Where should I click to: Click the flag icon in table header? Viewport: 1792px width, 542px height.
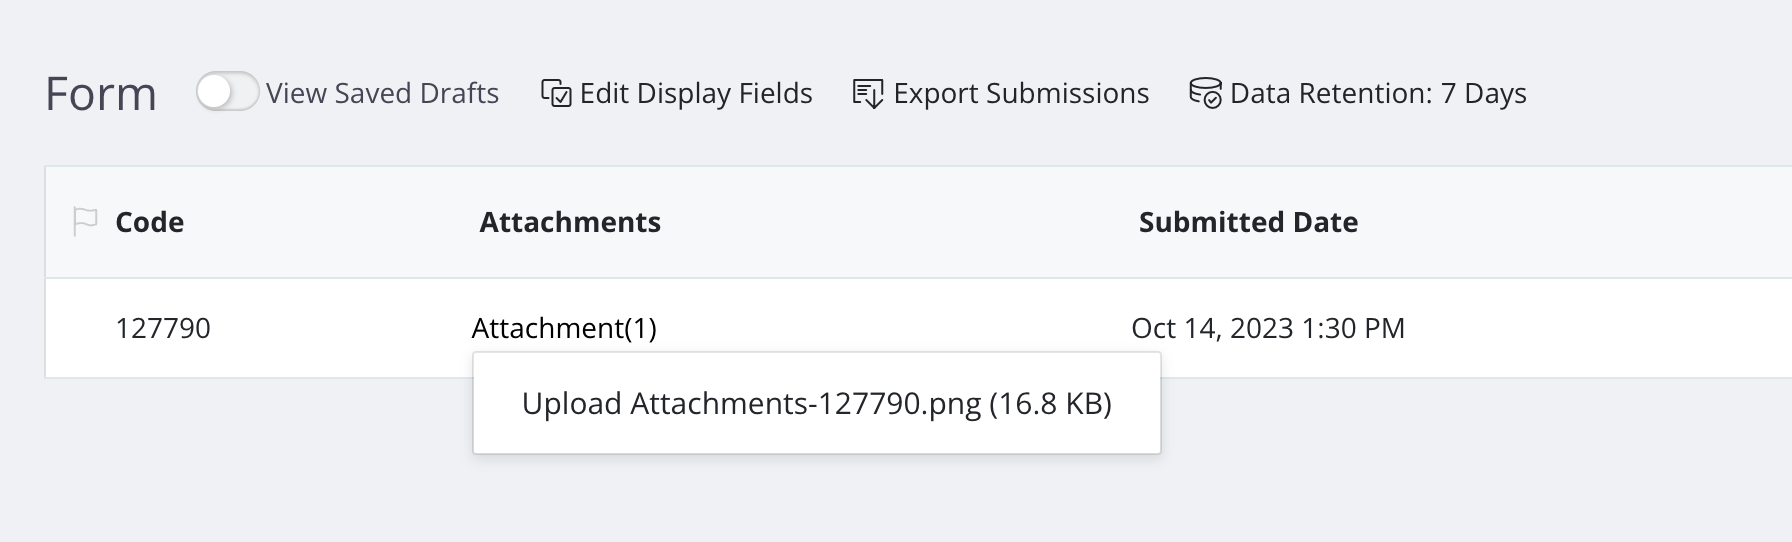pyautogui.click(x=85, y=221)
